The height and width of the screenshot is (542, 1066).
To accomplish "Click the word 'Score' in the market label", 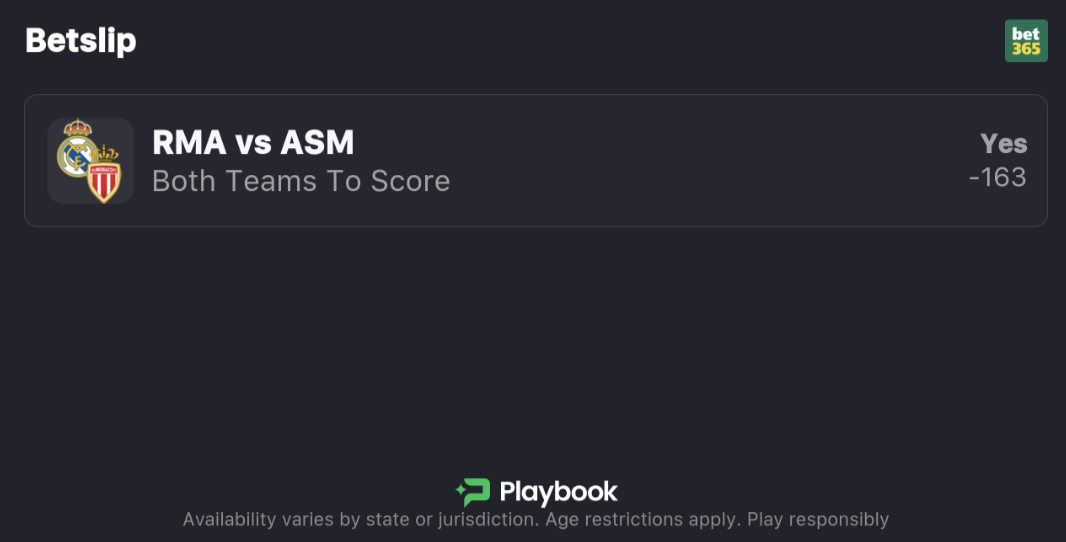I will coord(410,181).
